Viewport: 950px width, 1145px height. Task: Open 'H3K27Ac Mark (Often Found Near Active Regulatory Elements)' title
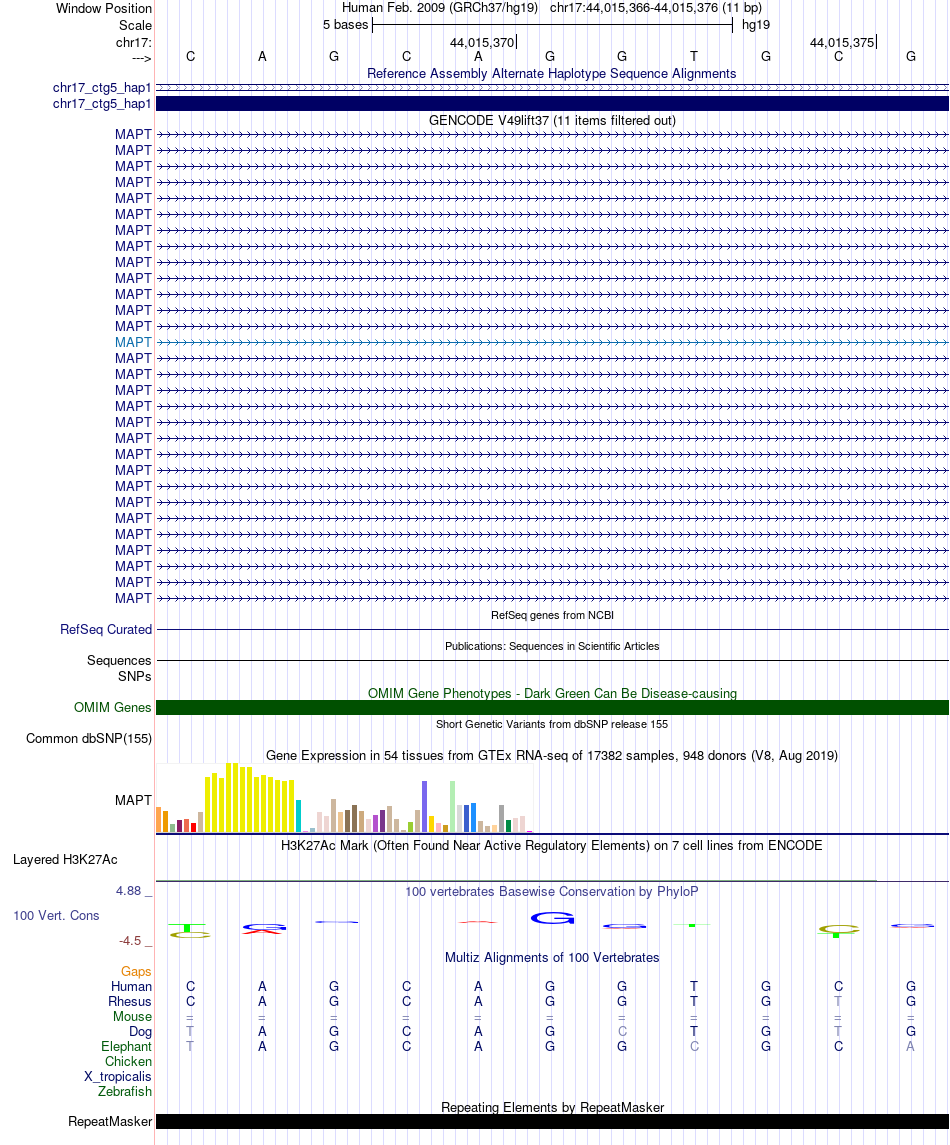[551, 846]
